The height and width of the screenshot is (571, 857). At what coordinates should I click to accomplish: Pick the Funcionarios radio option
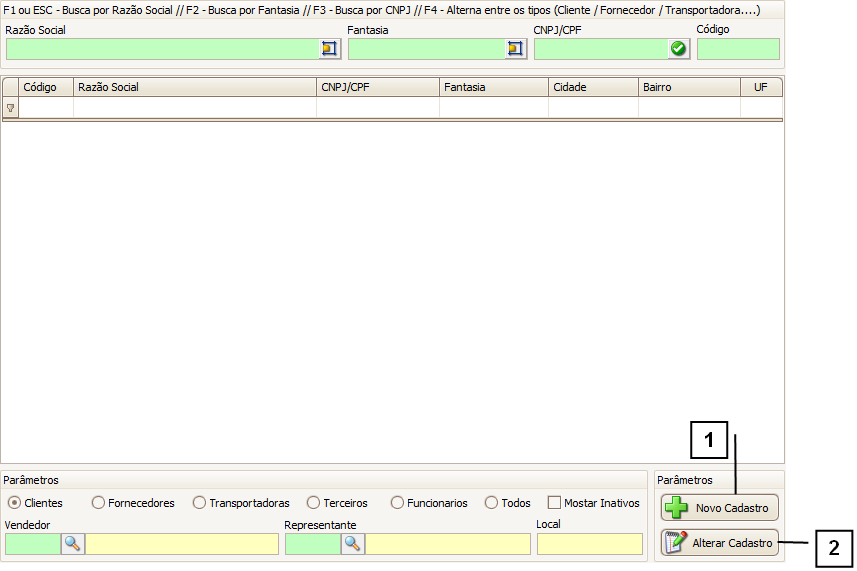pos(398,503)
